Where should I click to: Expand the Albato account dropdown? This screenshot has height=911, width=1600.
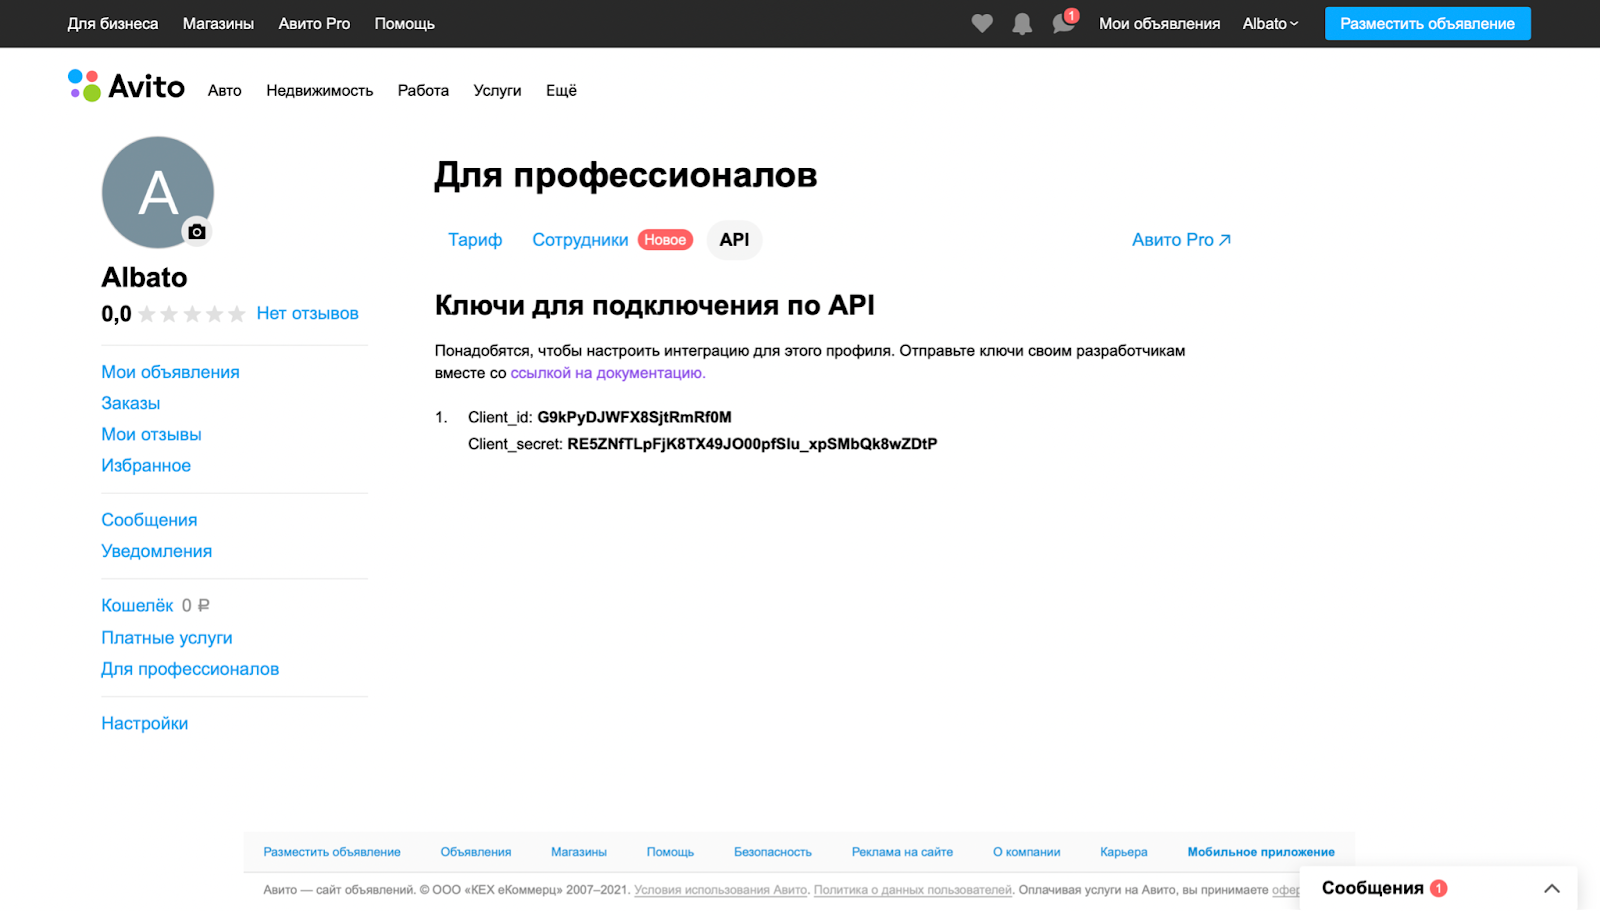[x=1270, y=24]
